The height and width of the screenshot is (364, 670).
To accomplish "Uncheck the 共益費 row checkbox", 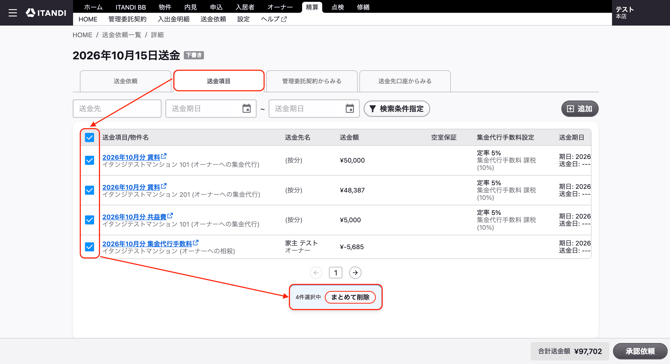I will 89,220.
